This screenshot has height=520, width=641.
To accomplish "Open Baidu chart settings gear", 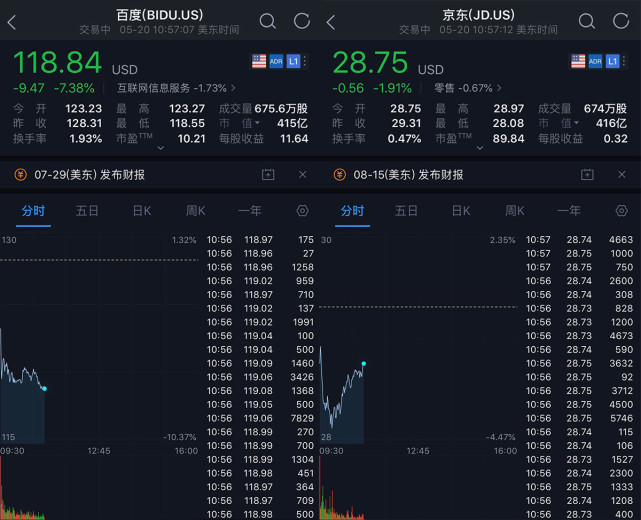I will [x=303, y=211].
